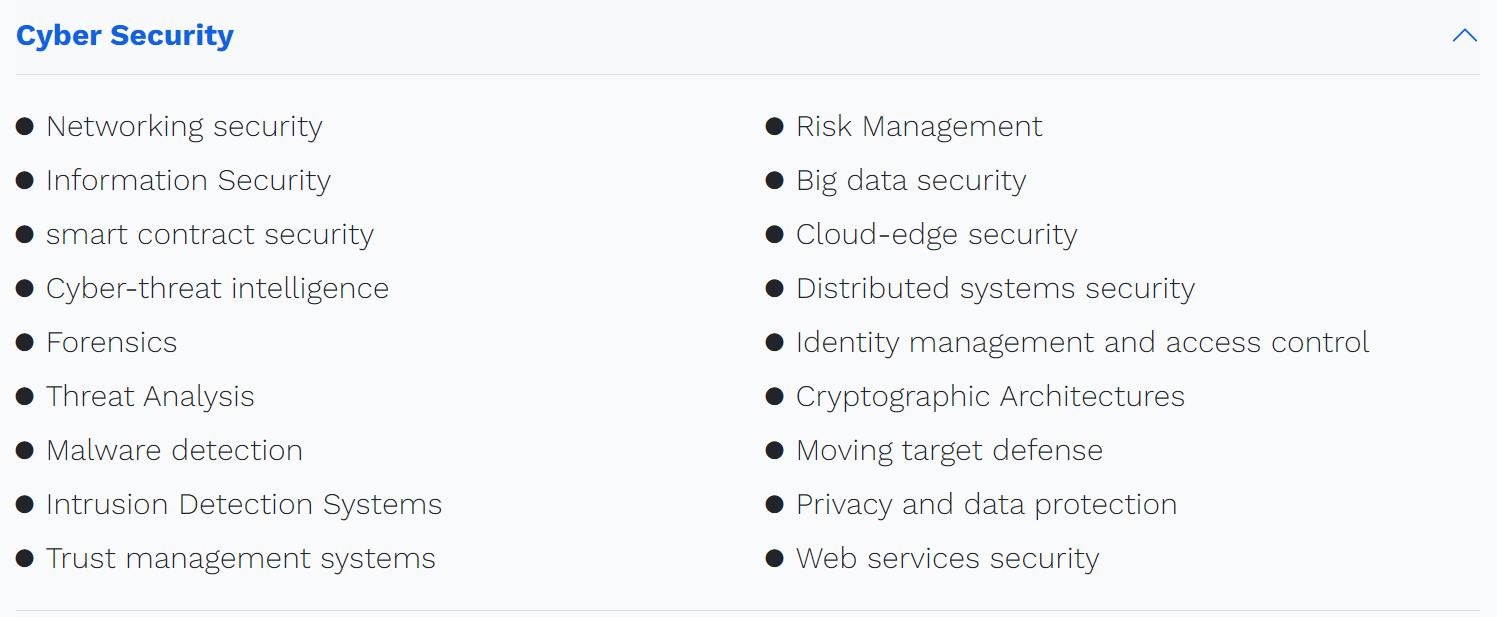Collapse the Cyber Security section chevron

click(1464, 36)
